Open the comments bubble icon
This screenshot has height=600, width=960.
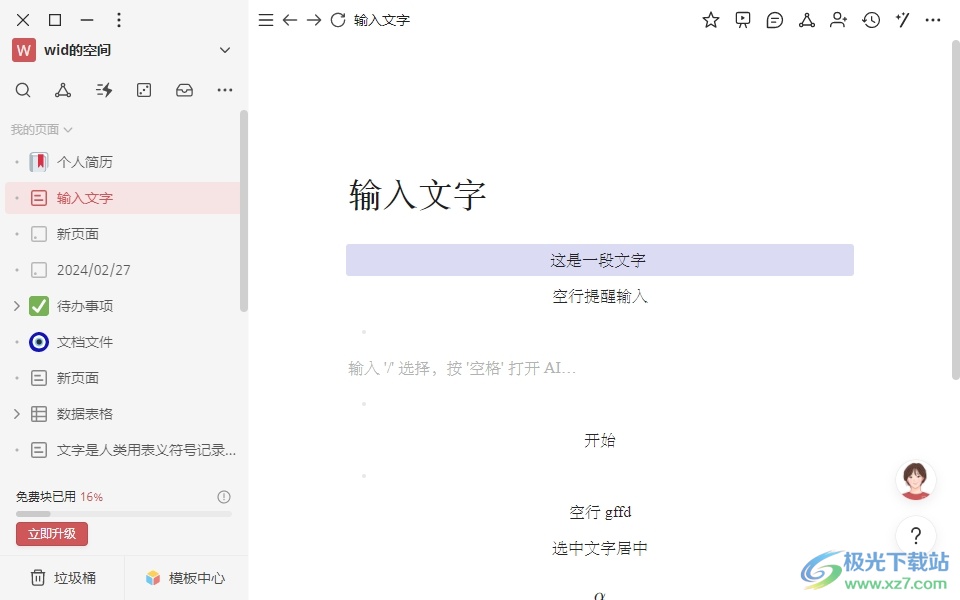coord(774,20)
